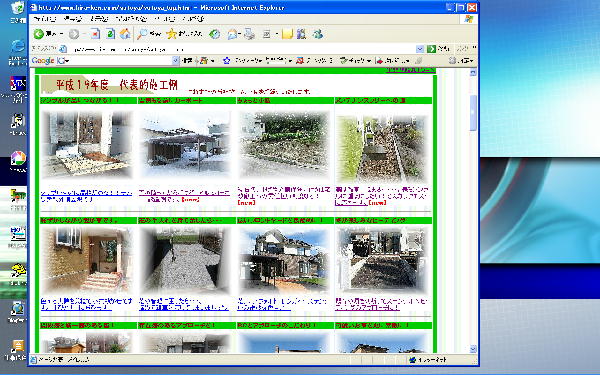Open the snowy carport photo thumbnail
Screen dimensions: 600x375
185,144
